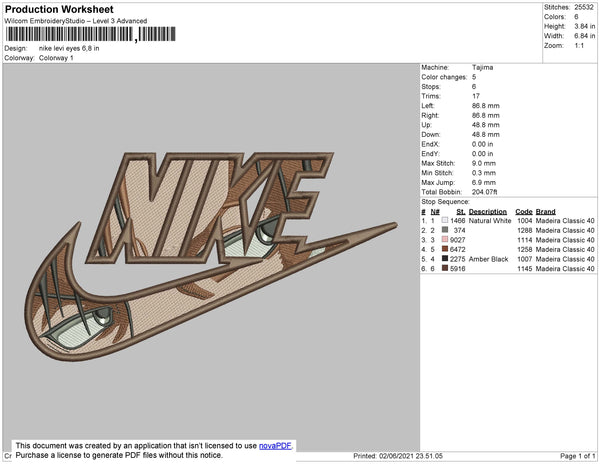Select thread code 1288
The width and height of the screenshot is (600, 464).
coord(525,230)
